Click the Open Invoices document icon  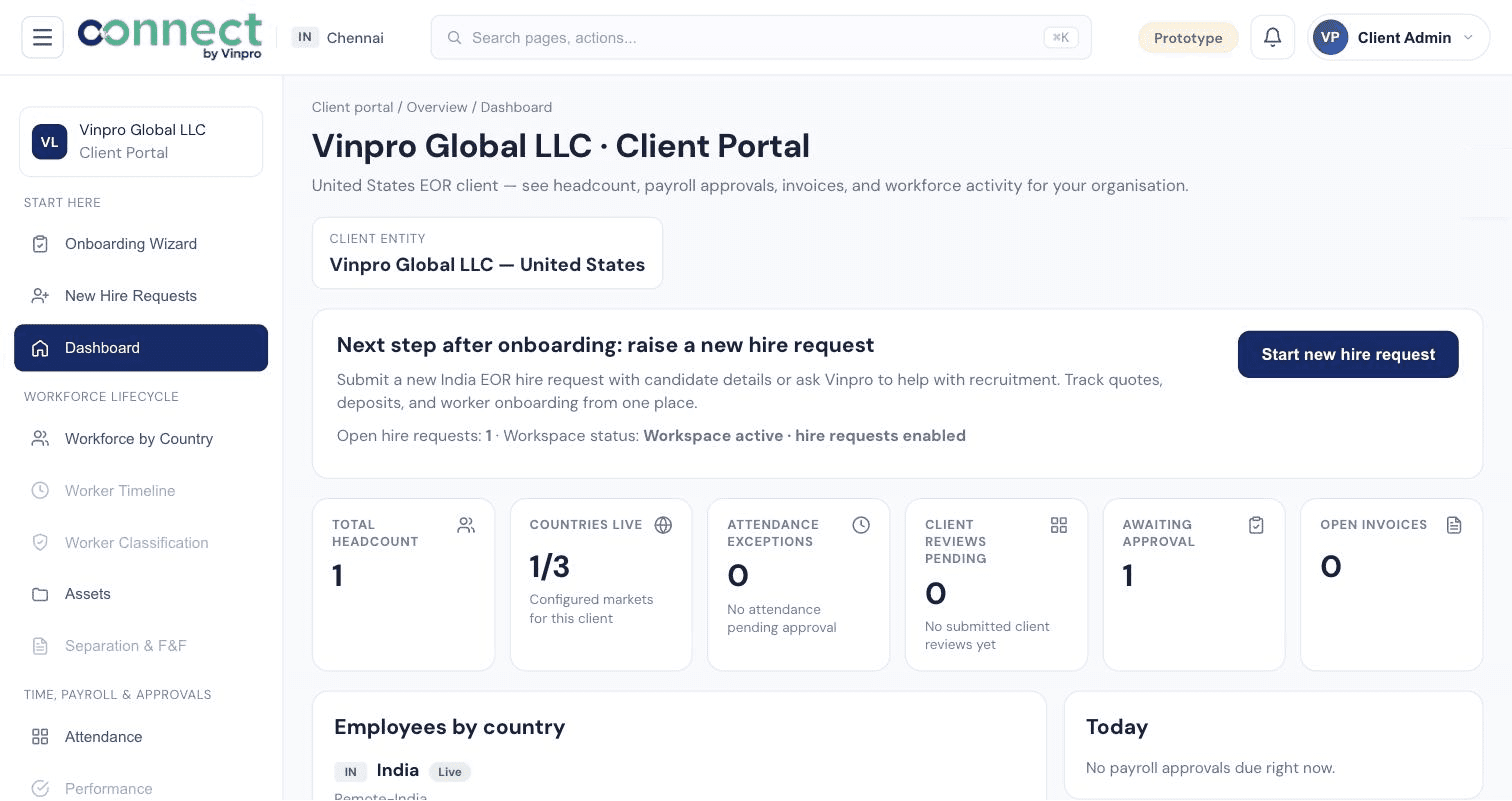1454,525
